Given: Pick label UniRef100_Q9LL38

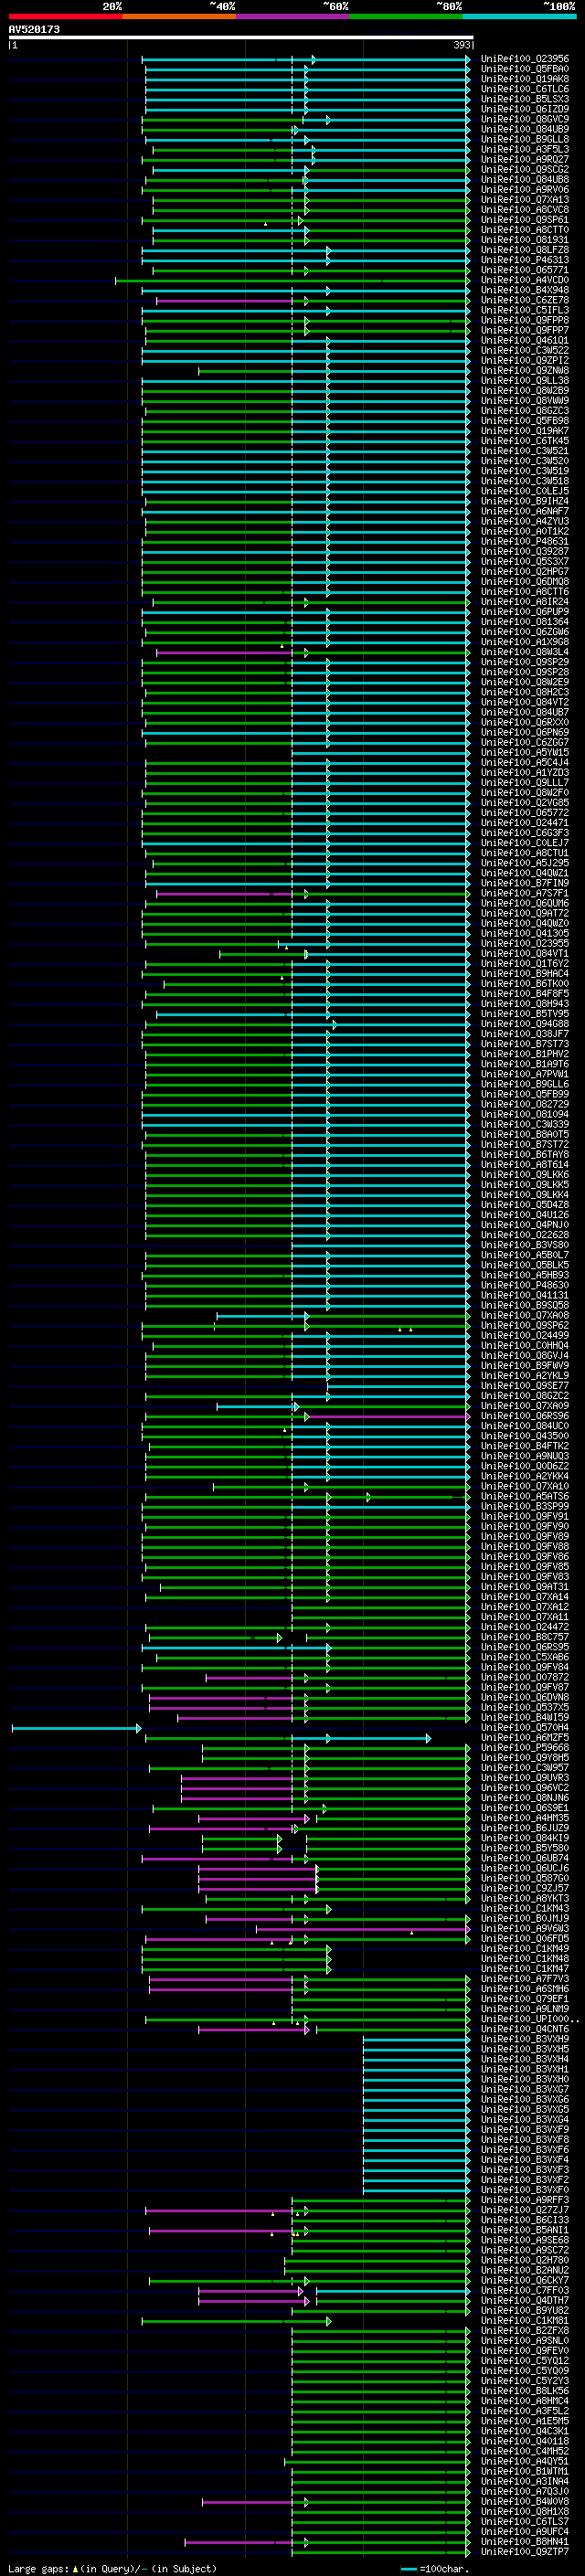Looking at the screenshot, I should click(525, 381).
